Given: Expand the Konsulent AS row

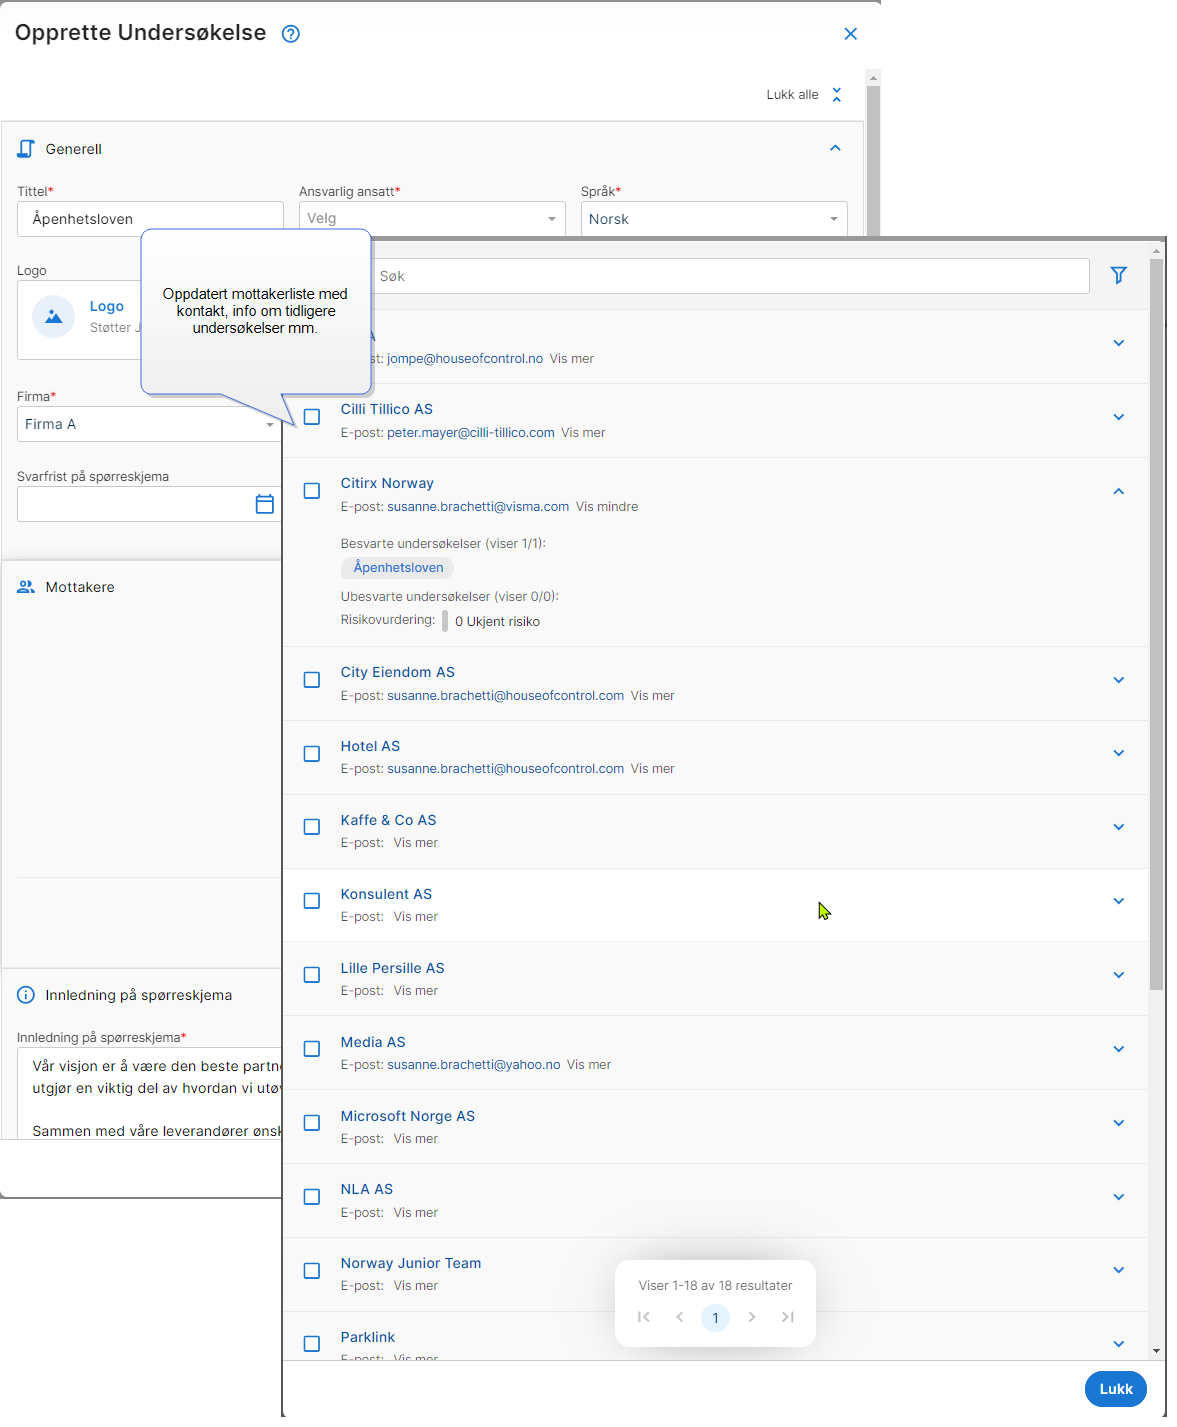Looking at the screenshot, I should tap(1119, 901).
